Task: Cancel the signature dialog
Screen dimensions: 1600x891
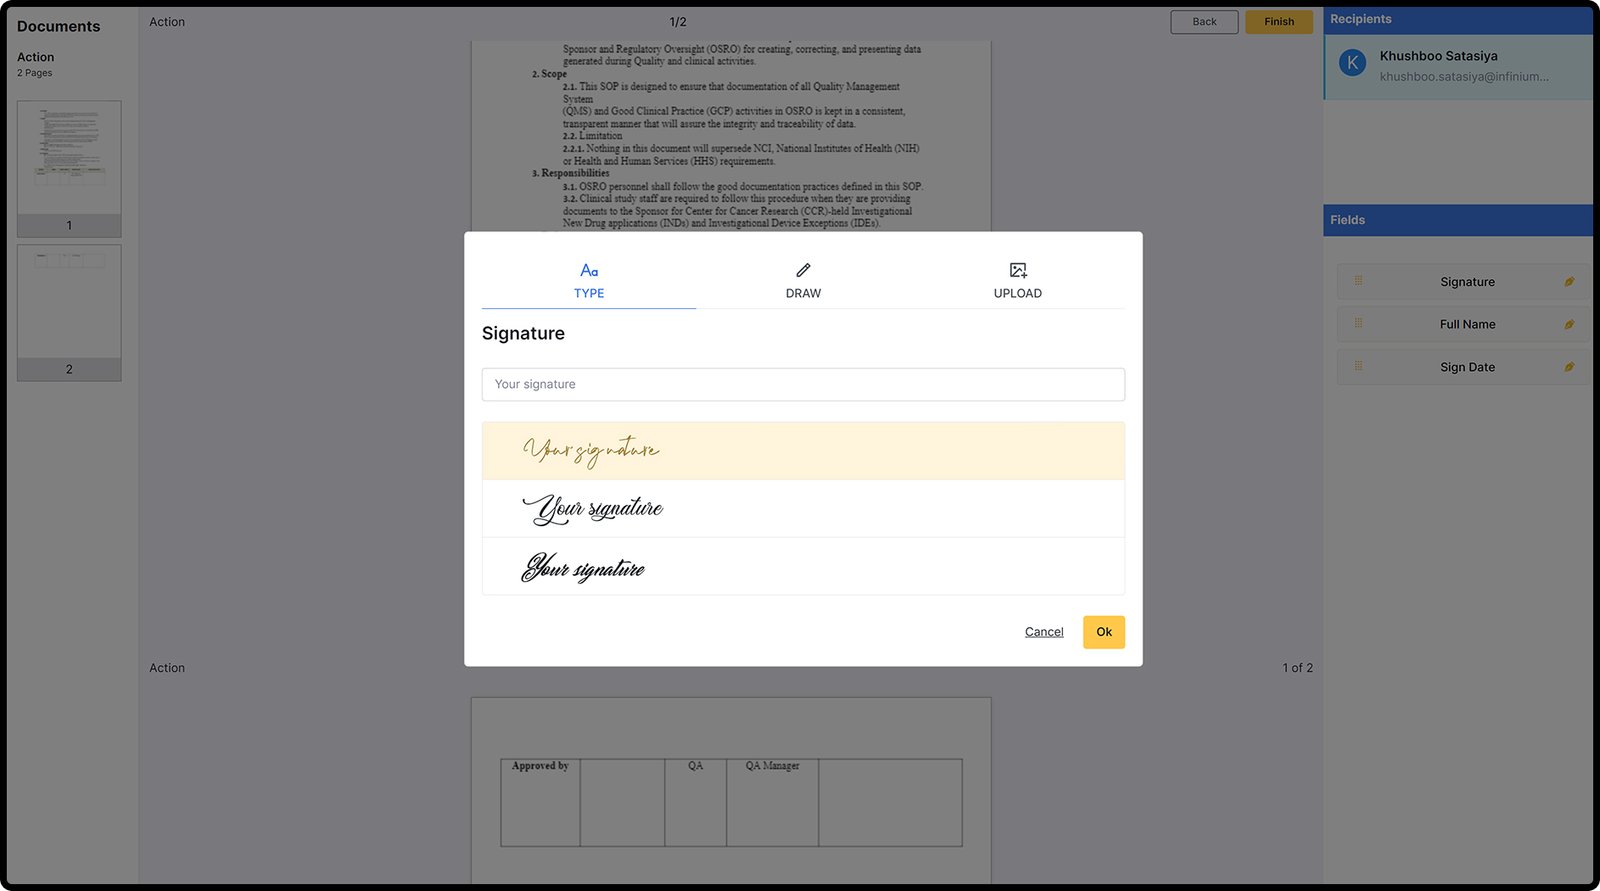Action: click(x=1044, y=632)
